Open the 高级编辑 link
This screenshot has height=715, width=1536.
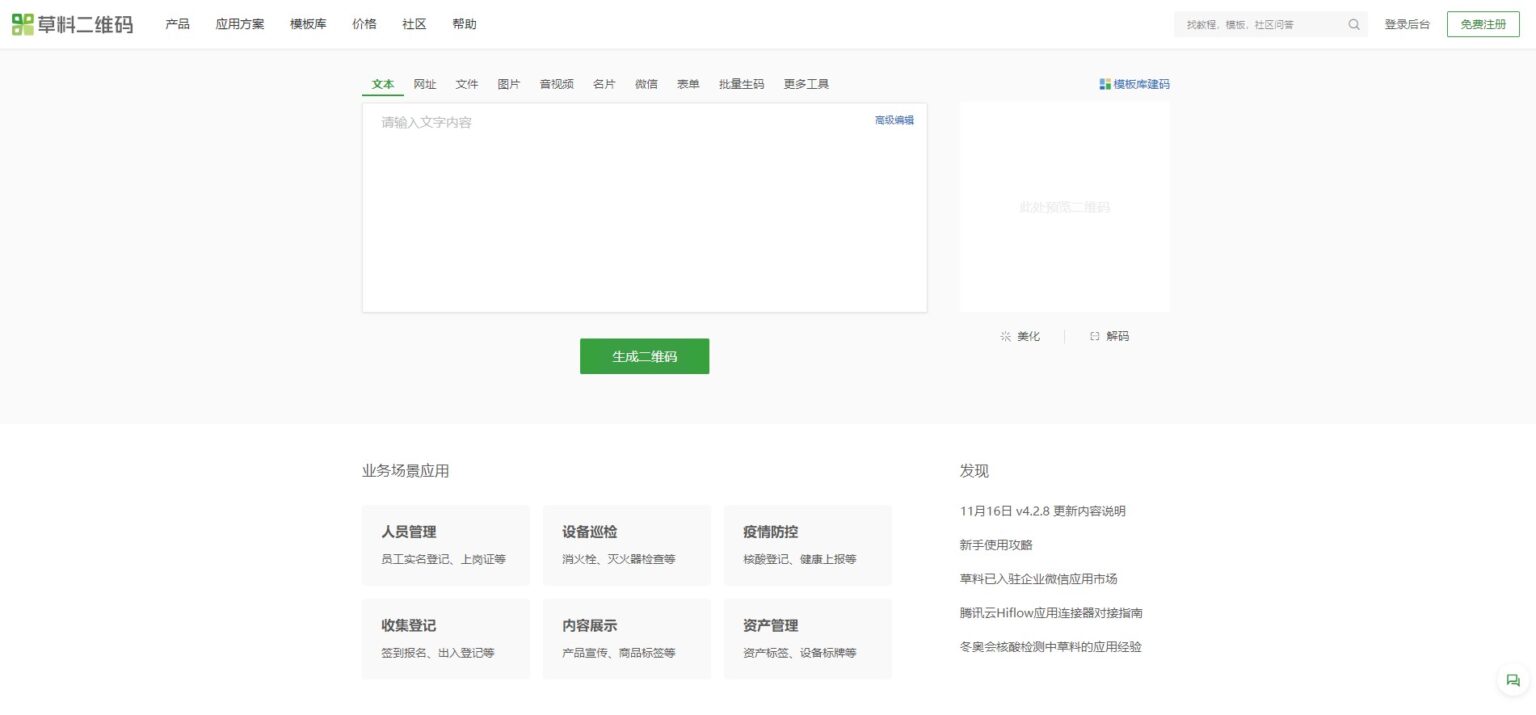[894, 120]
